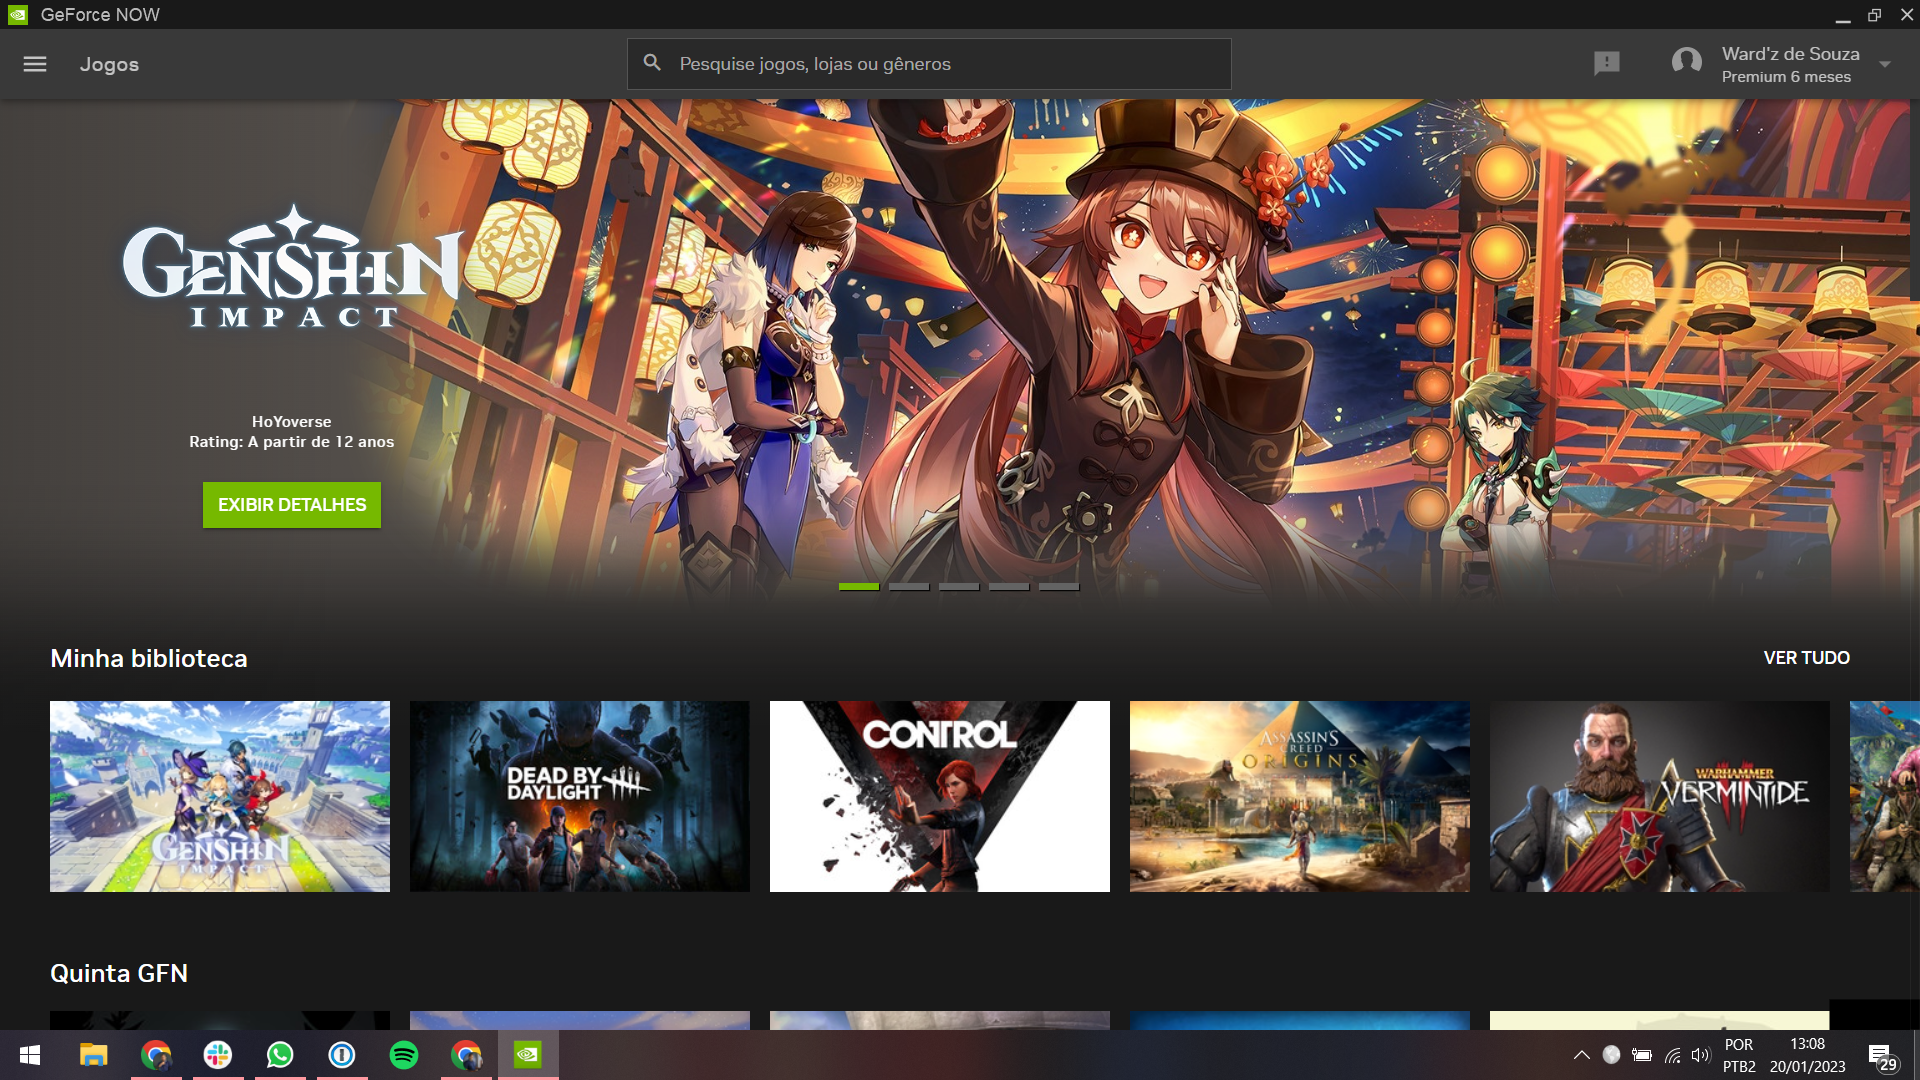Open the Windows Start menu
This screenshot has width=1920, height=1080.
pos(30,1055)
